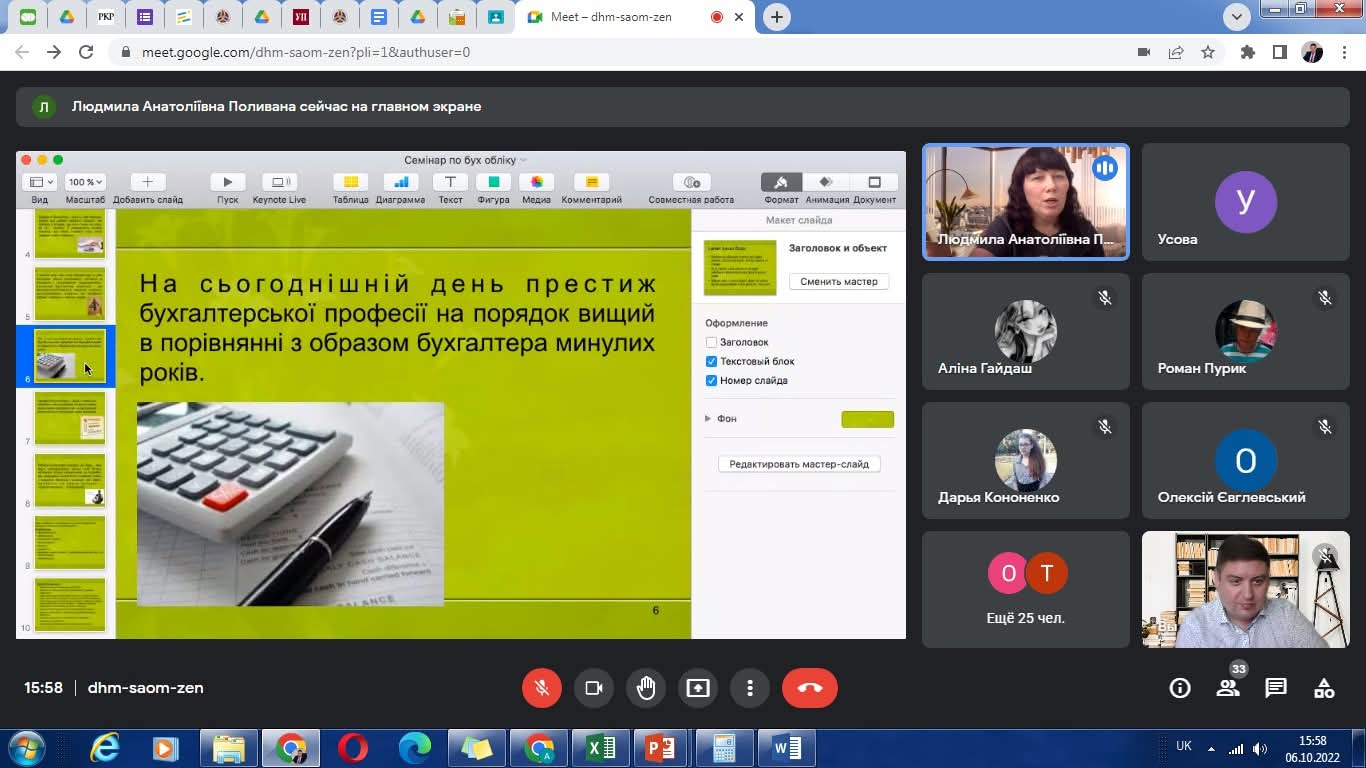1366x768 pixels.
Task: Click the Сменить мастер button
Action: [839, 282]
